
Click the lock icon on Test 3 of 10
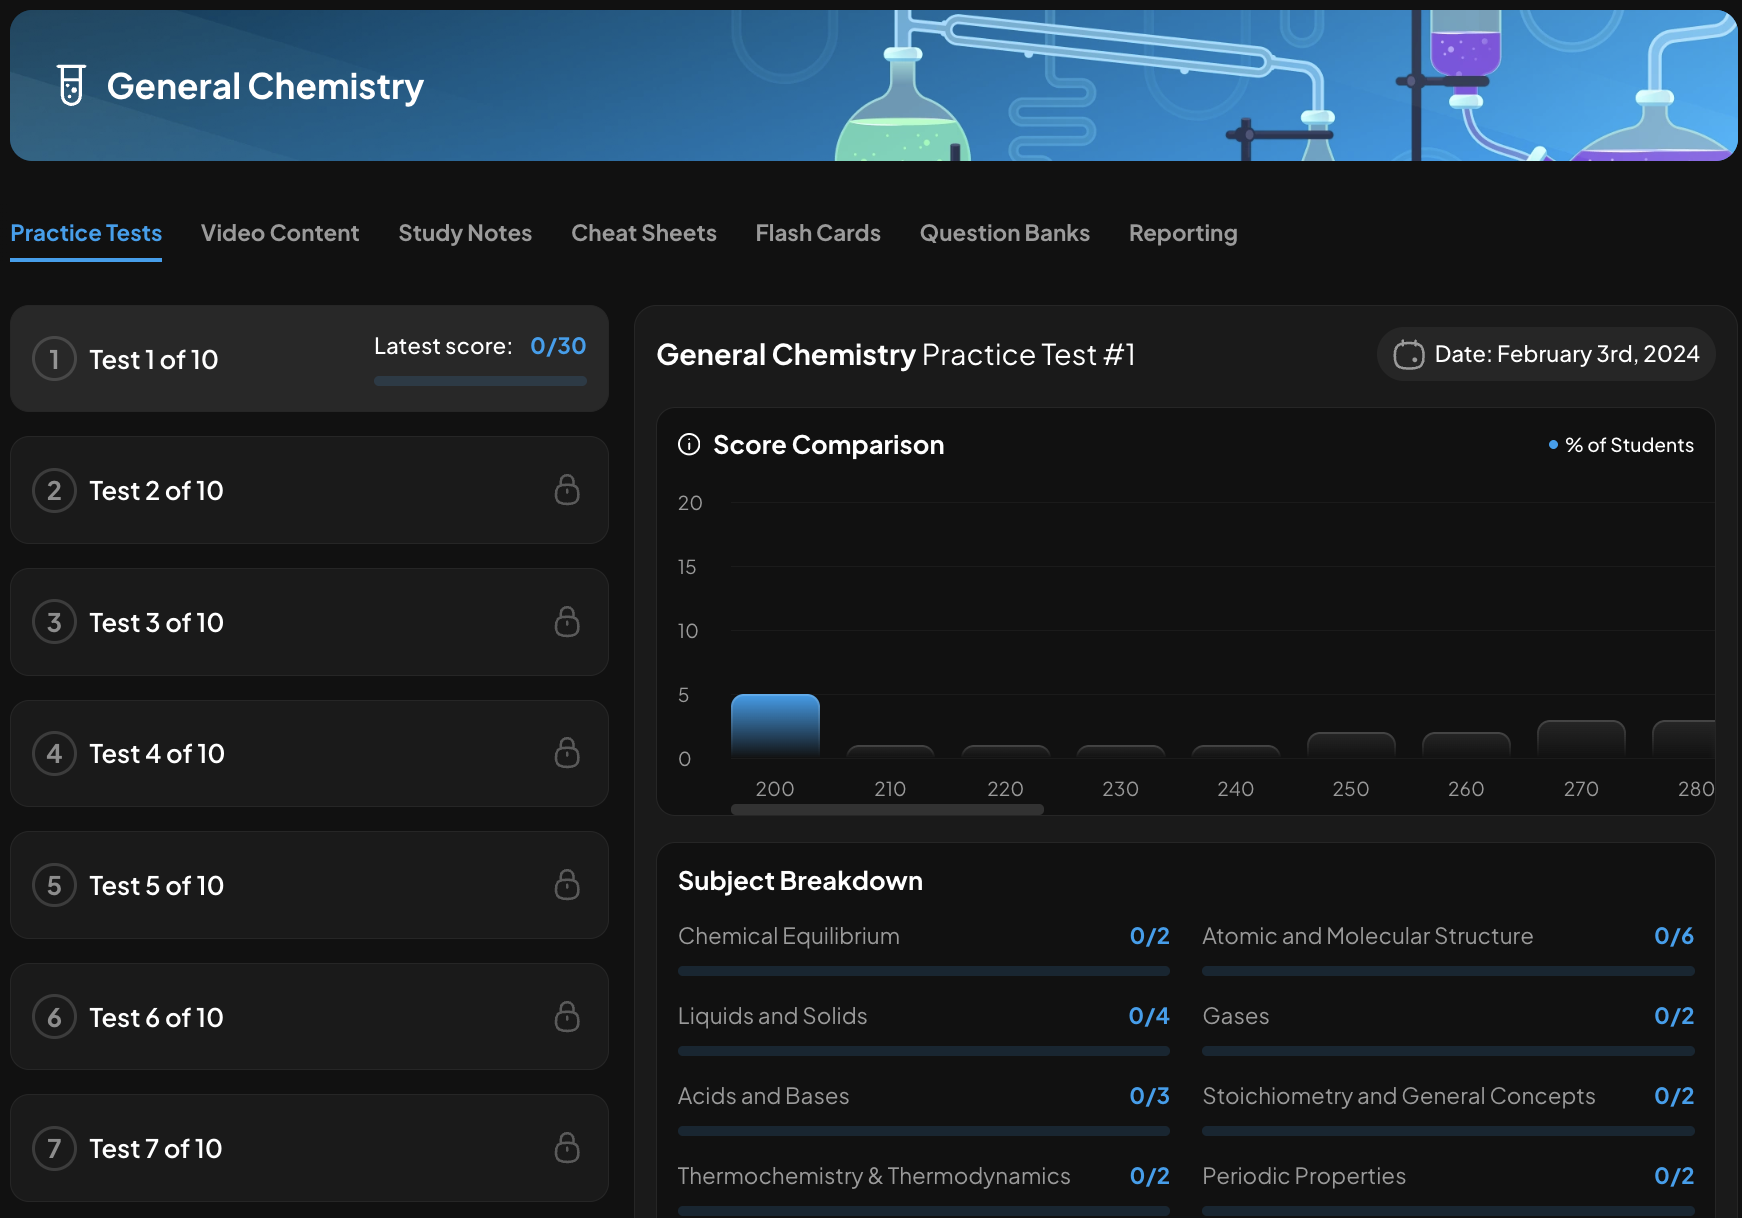tap(567, 622)
